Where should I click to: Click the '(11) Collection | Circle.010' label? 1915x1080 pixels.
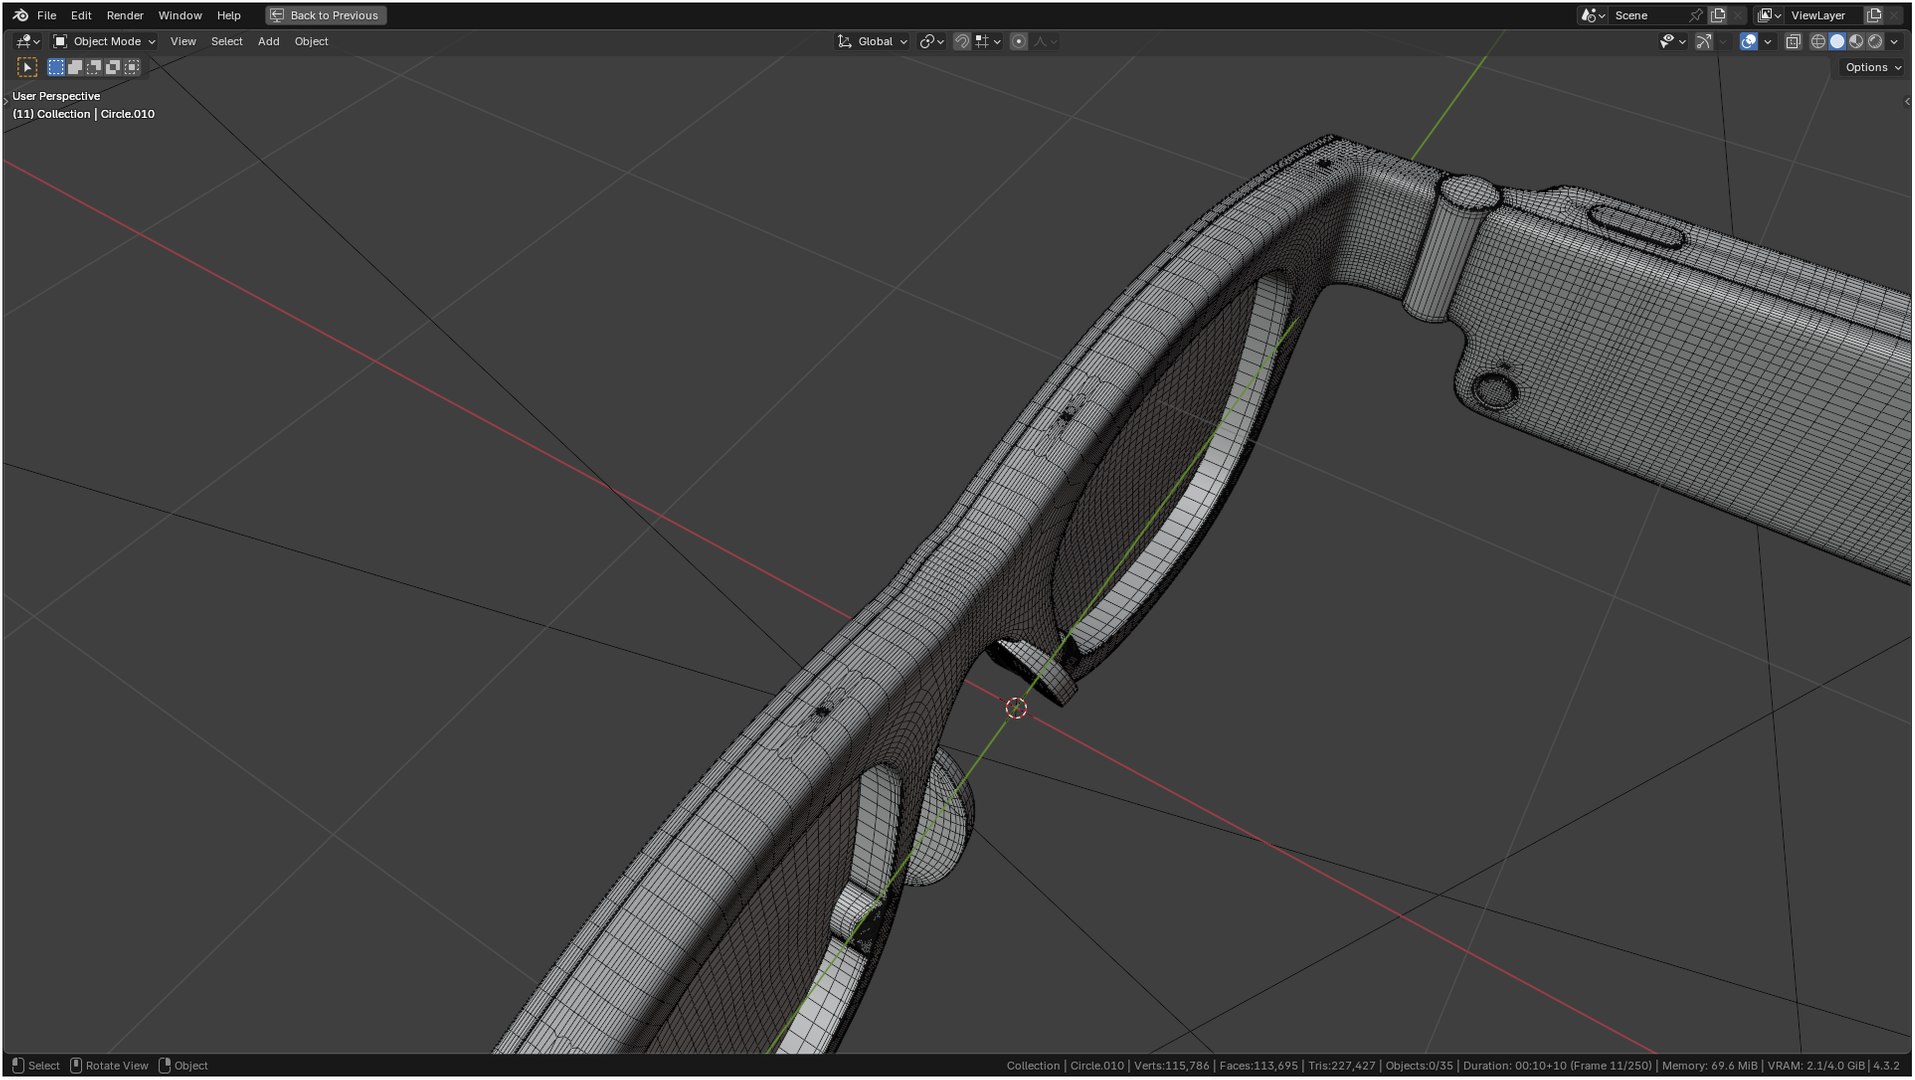[x=84, y=114]
